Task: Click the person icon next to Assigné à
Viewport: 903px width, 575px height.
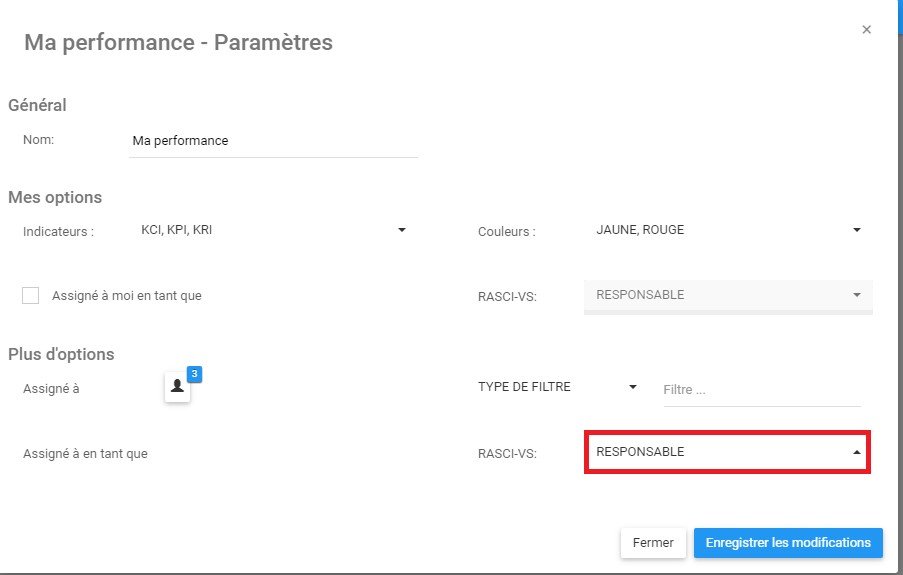Action: click(177, 387)
